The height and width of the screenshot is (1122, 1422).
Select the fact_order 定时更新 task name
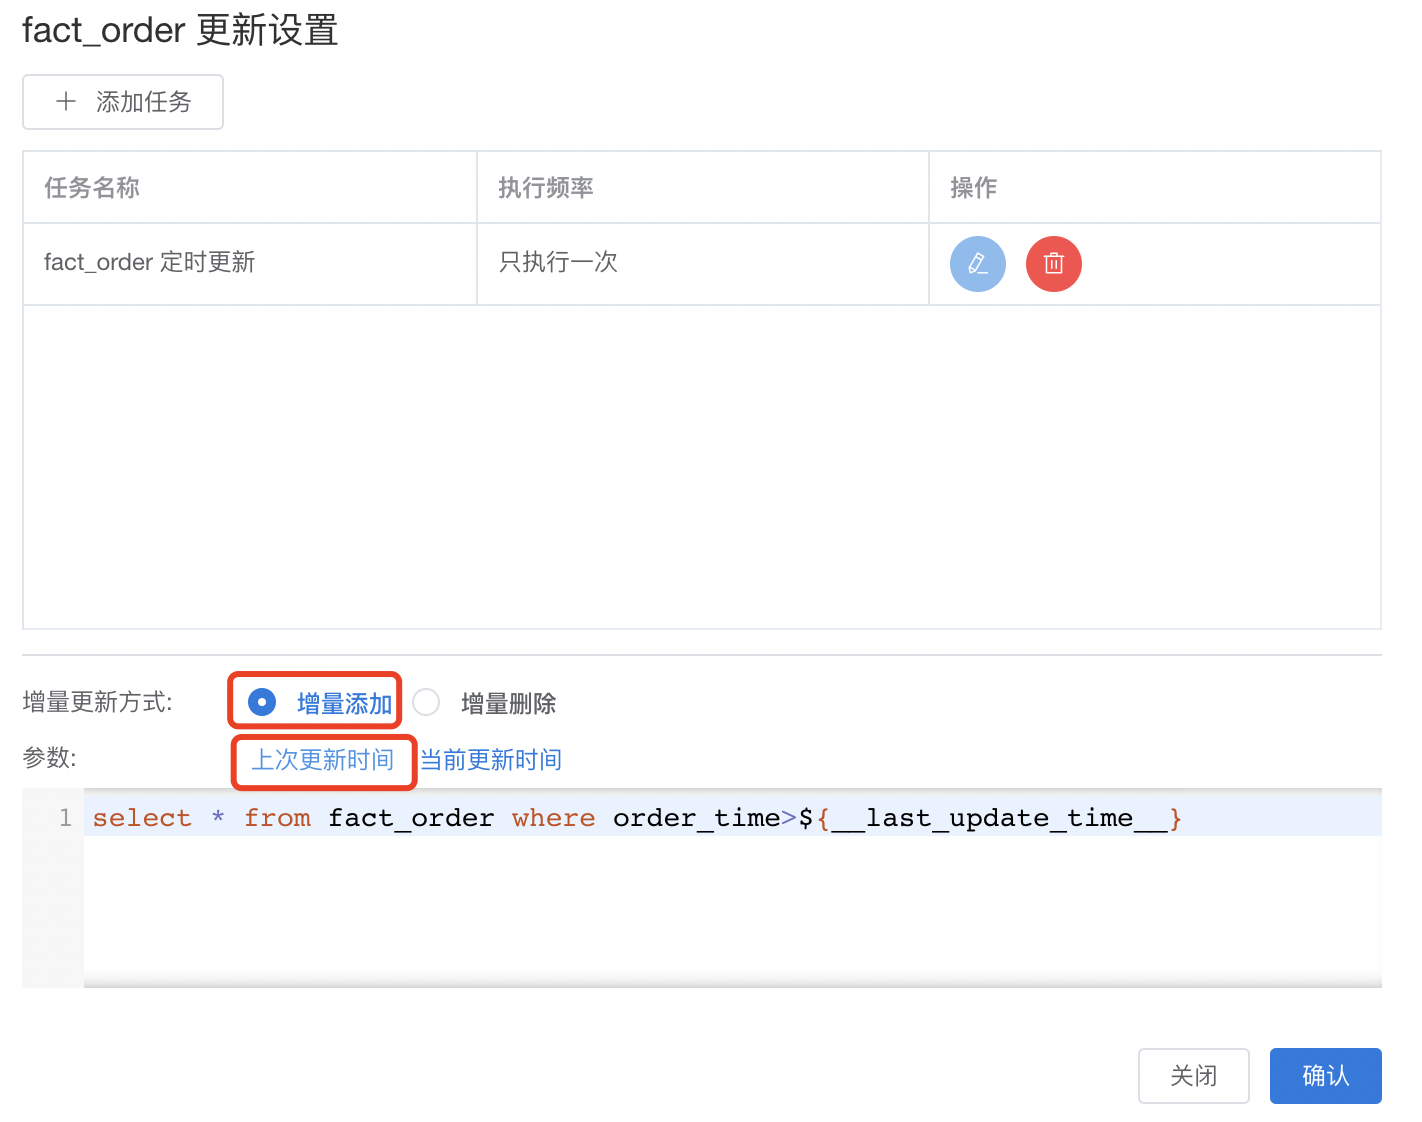click(150, 263)
